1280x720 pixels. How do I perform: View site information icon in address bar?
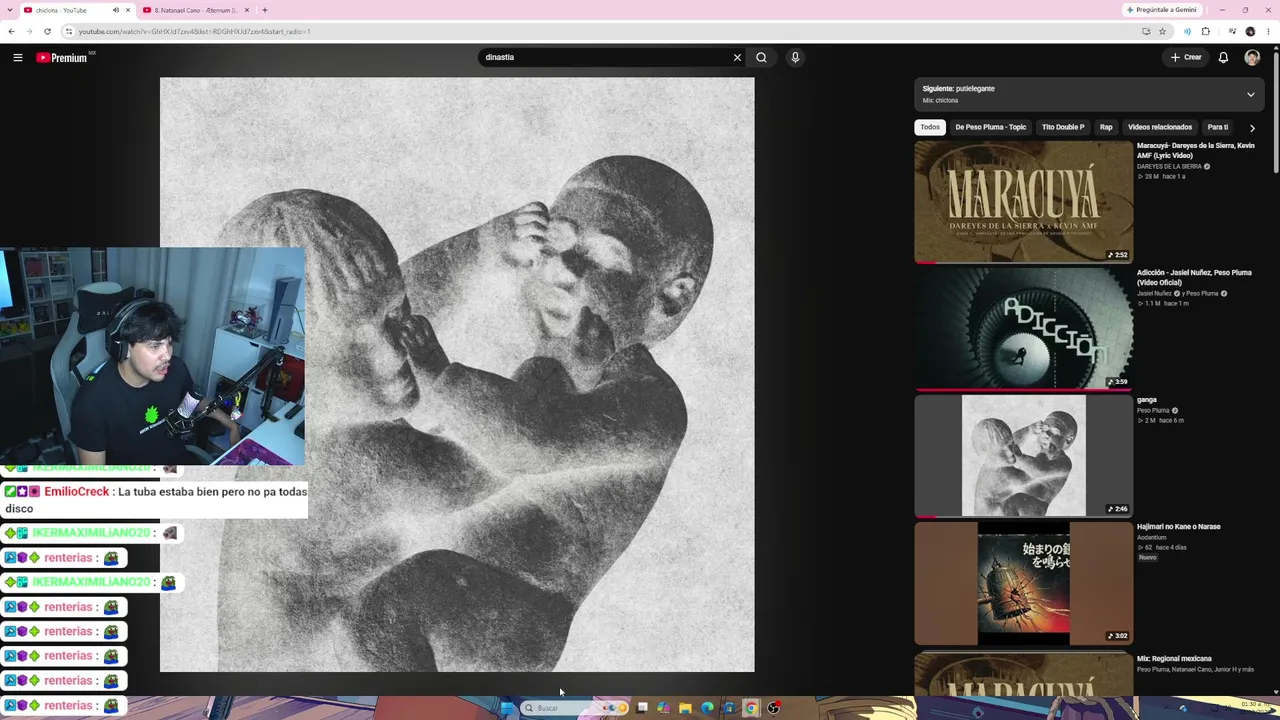(x=69, y=31)
